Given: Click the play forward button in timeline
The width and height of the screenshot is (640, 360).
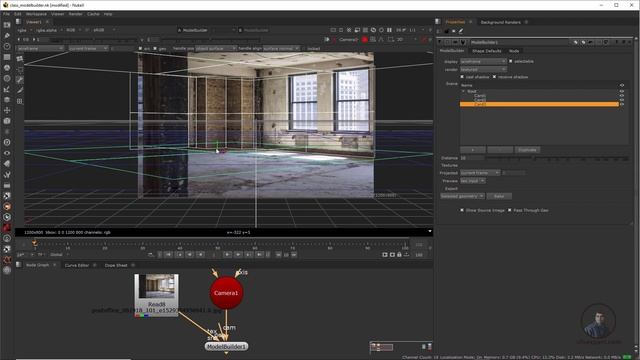Looking at the screenshot, I should coord(227,254).
